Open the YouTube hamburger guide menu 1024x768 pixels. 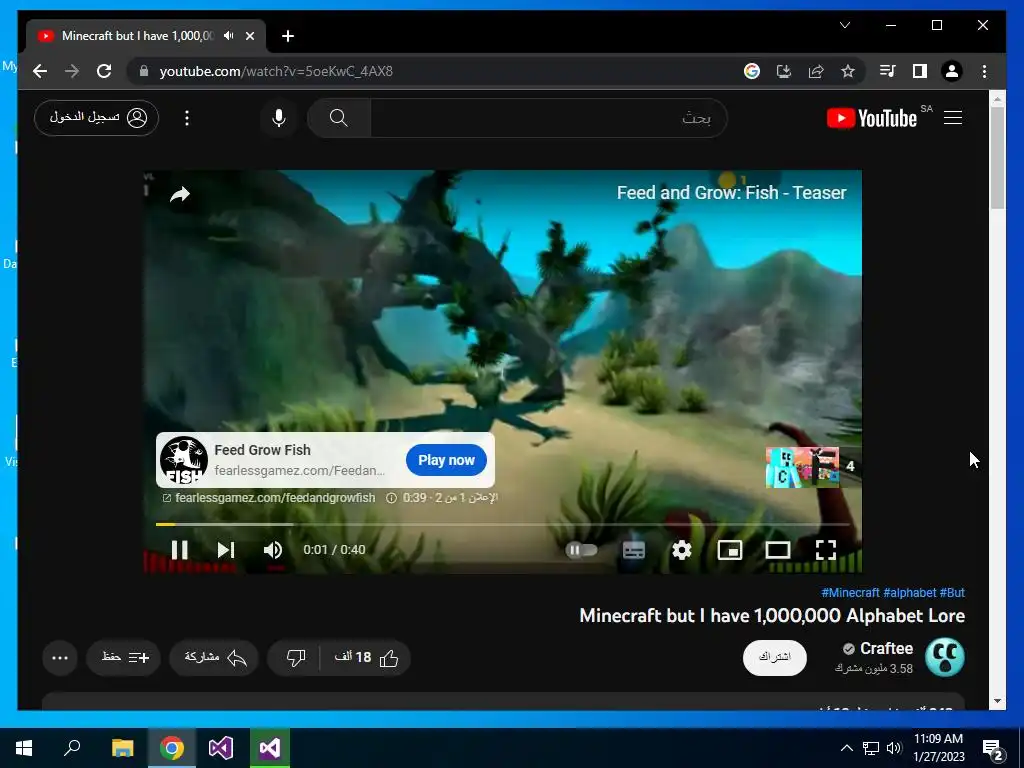pyautogui.click(x=953, y=118)
